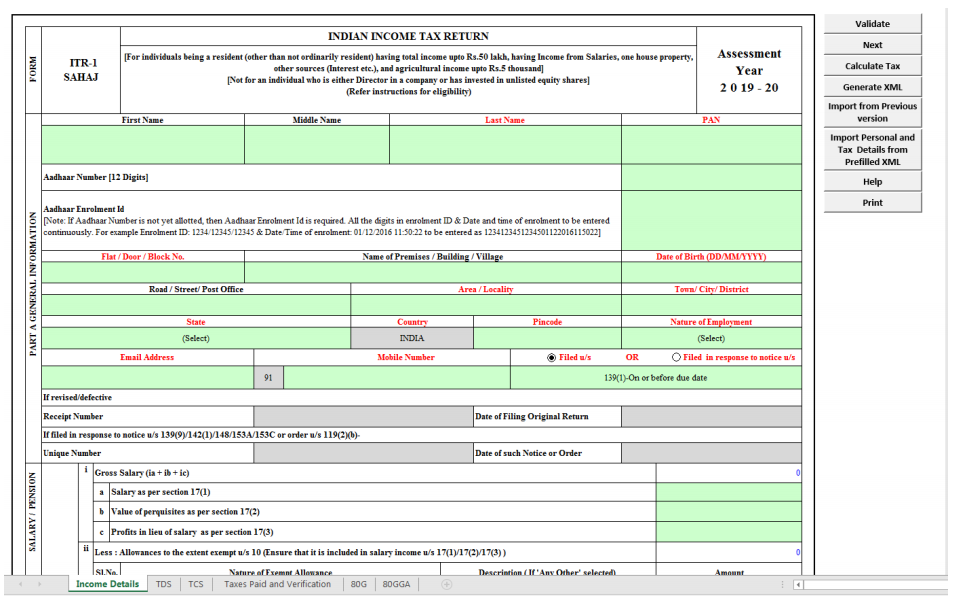Click the Print button
This screenshot has width=977, height=615.
coord(872,203)
